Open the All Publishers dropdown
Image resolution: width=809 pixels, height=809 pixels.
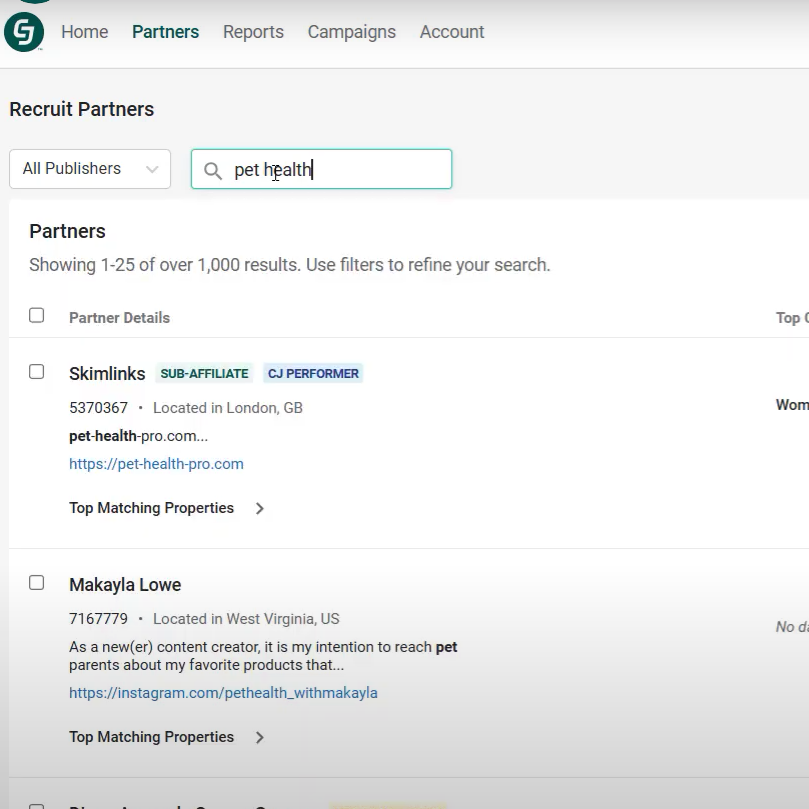[90, 169]
